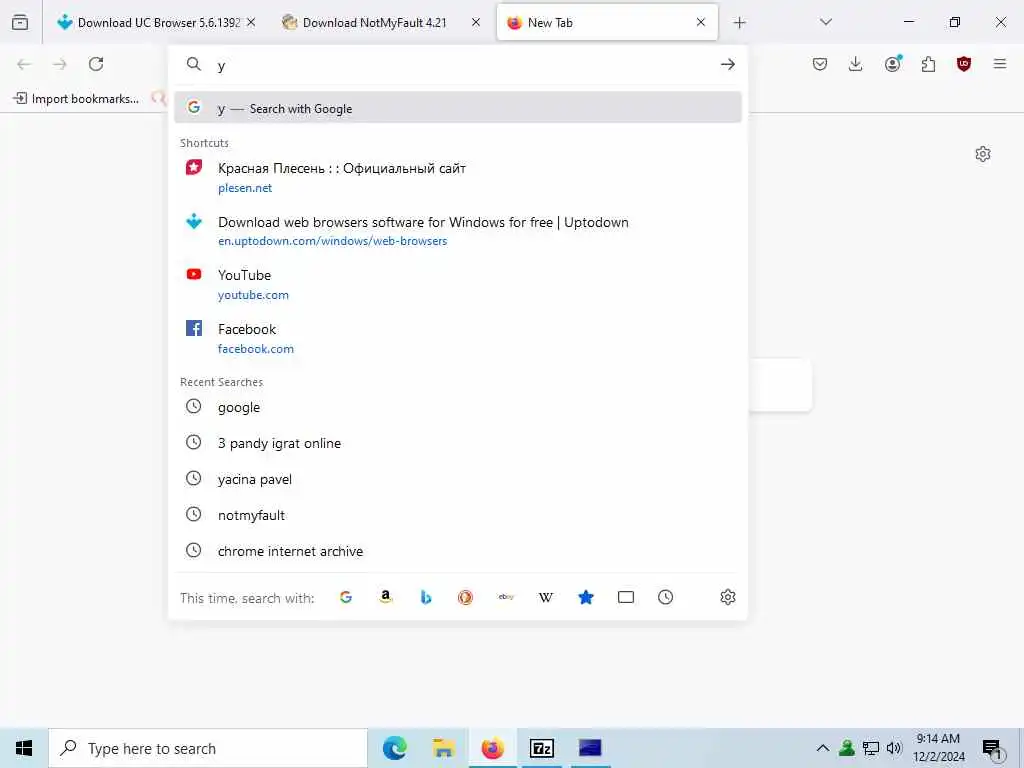
Task: Search this time with DuckDuckGo
Action: (x=465, y=597)
